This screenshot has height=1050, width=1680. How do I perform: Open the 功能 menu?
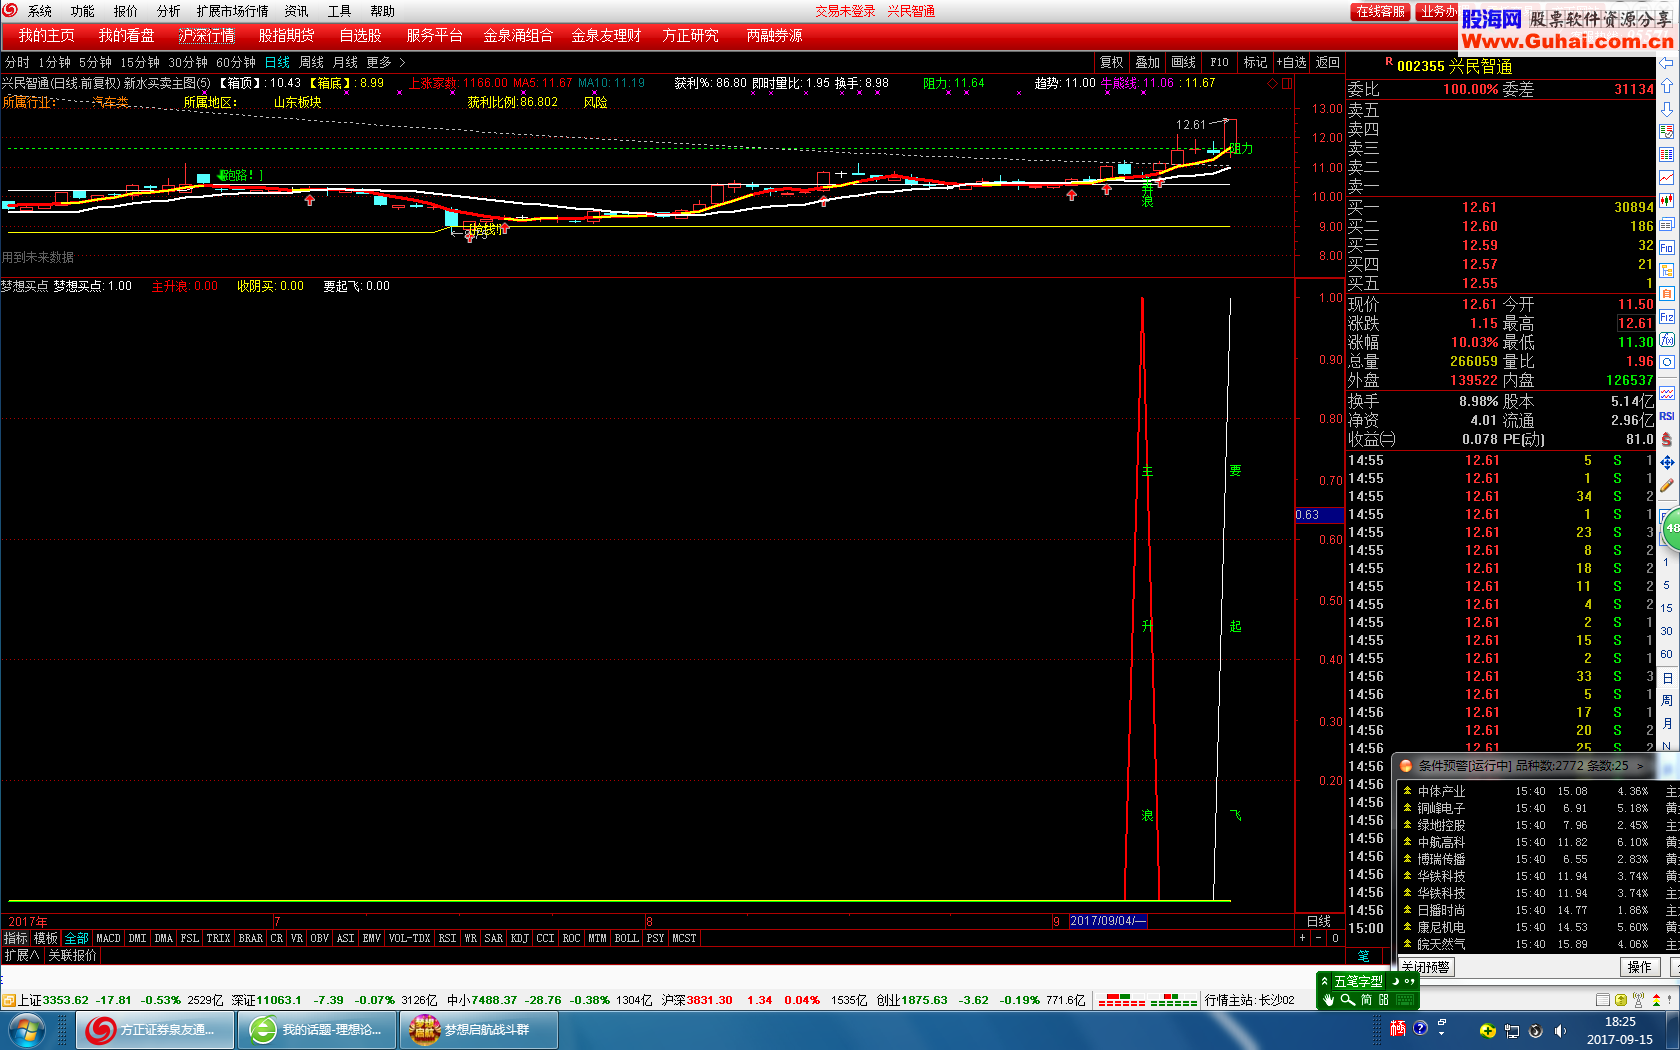click(x=82, y=11)
